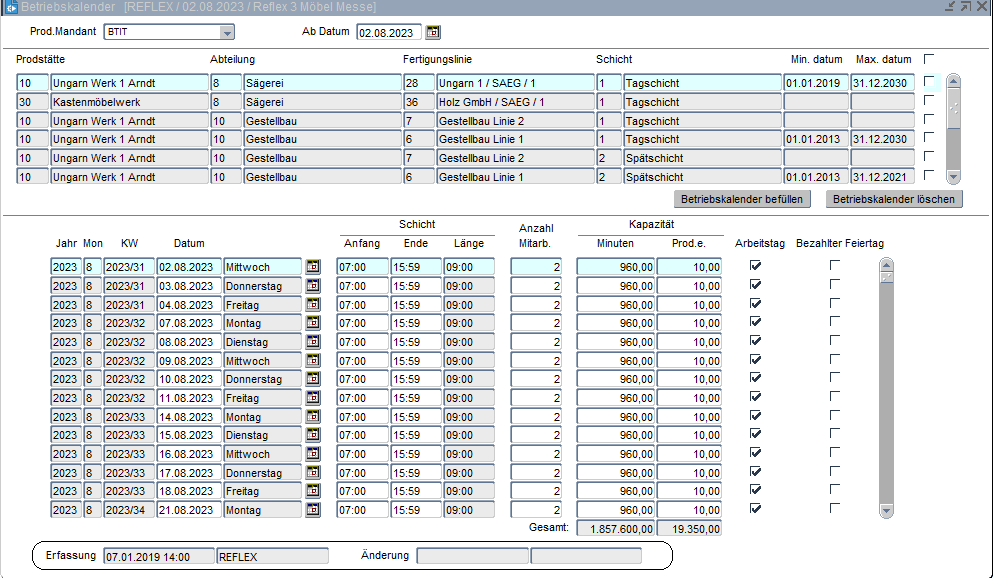Click Betriebskalender befüllen button

tap(741, 199)
